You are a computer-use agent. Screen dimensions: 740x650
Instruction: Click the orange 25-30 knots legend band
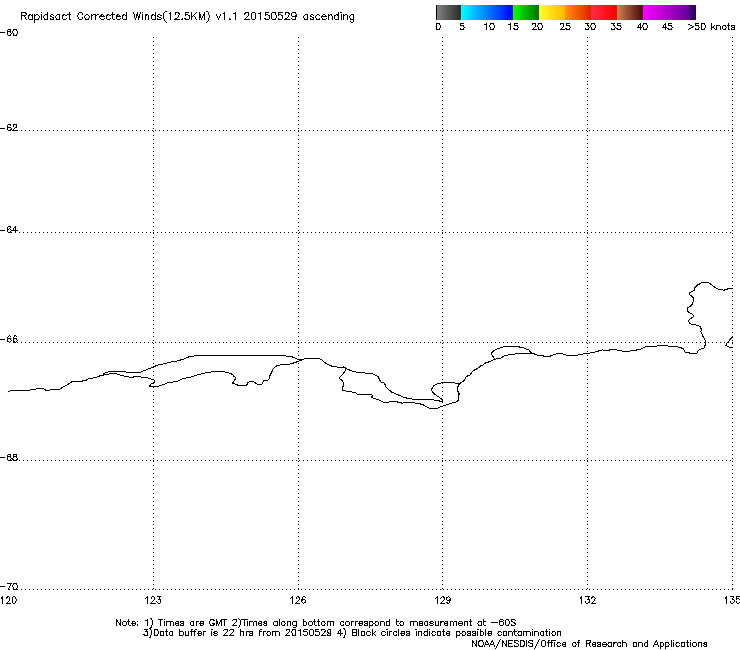[x=578, y=12]
